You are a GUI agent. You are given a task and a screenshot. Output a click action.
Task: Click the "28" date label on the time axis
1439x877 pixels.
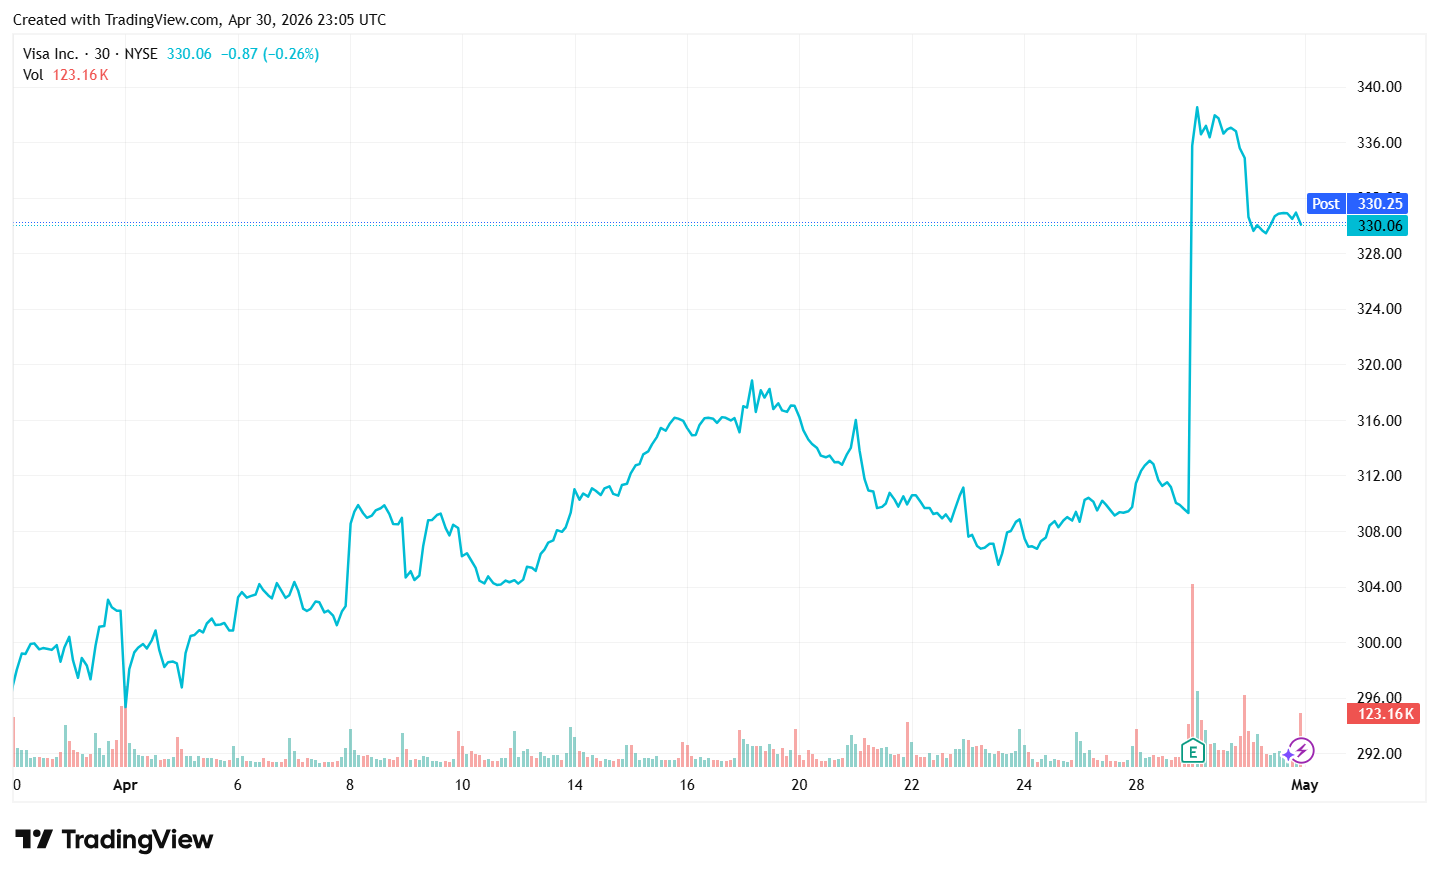(x=1136, y=785)
